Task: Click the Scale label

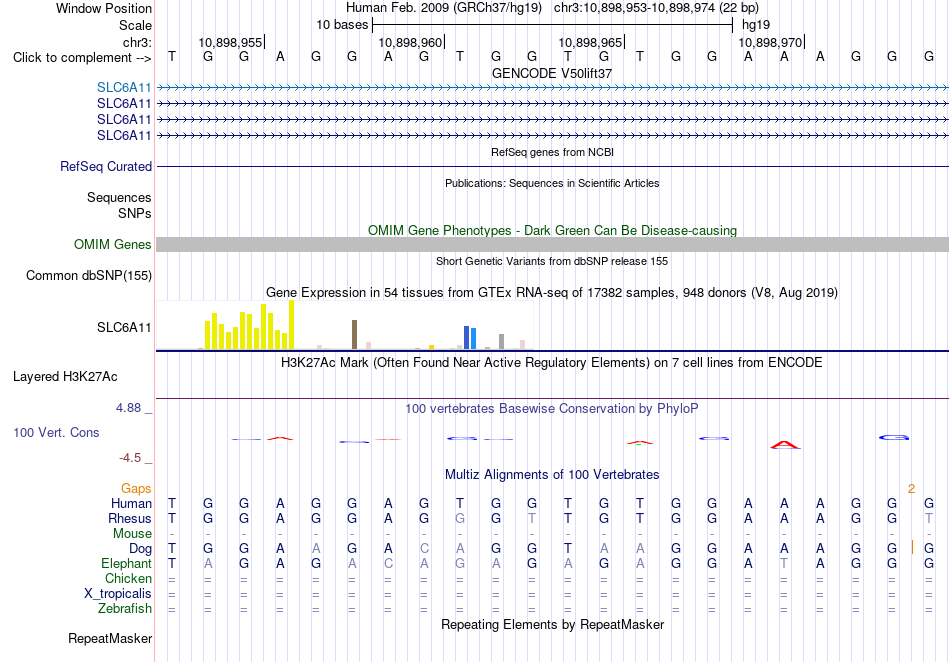Action: (x=136, y=25)
